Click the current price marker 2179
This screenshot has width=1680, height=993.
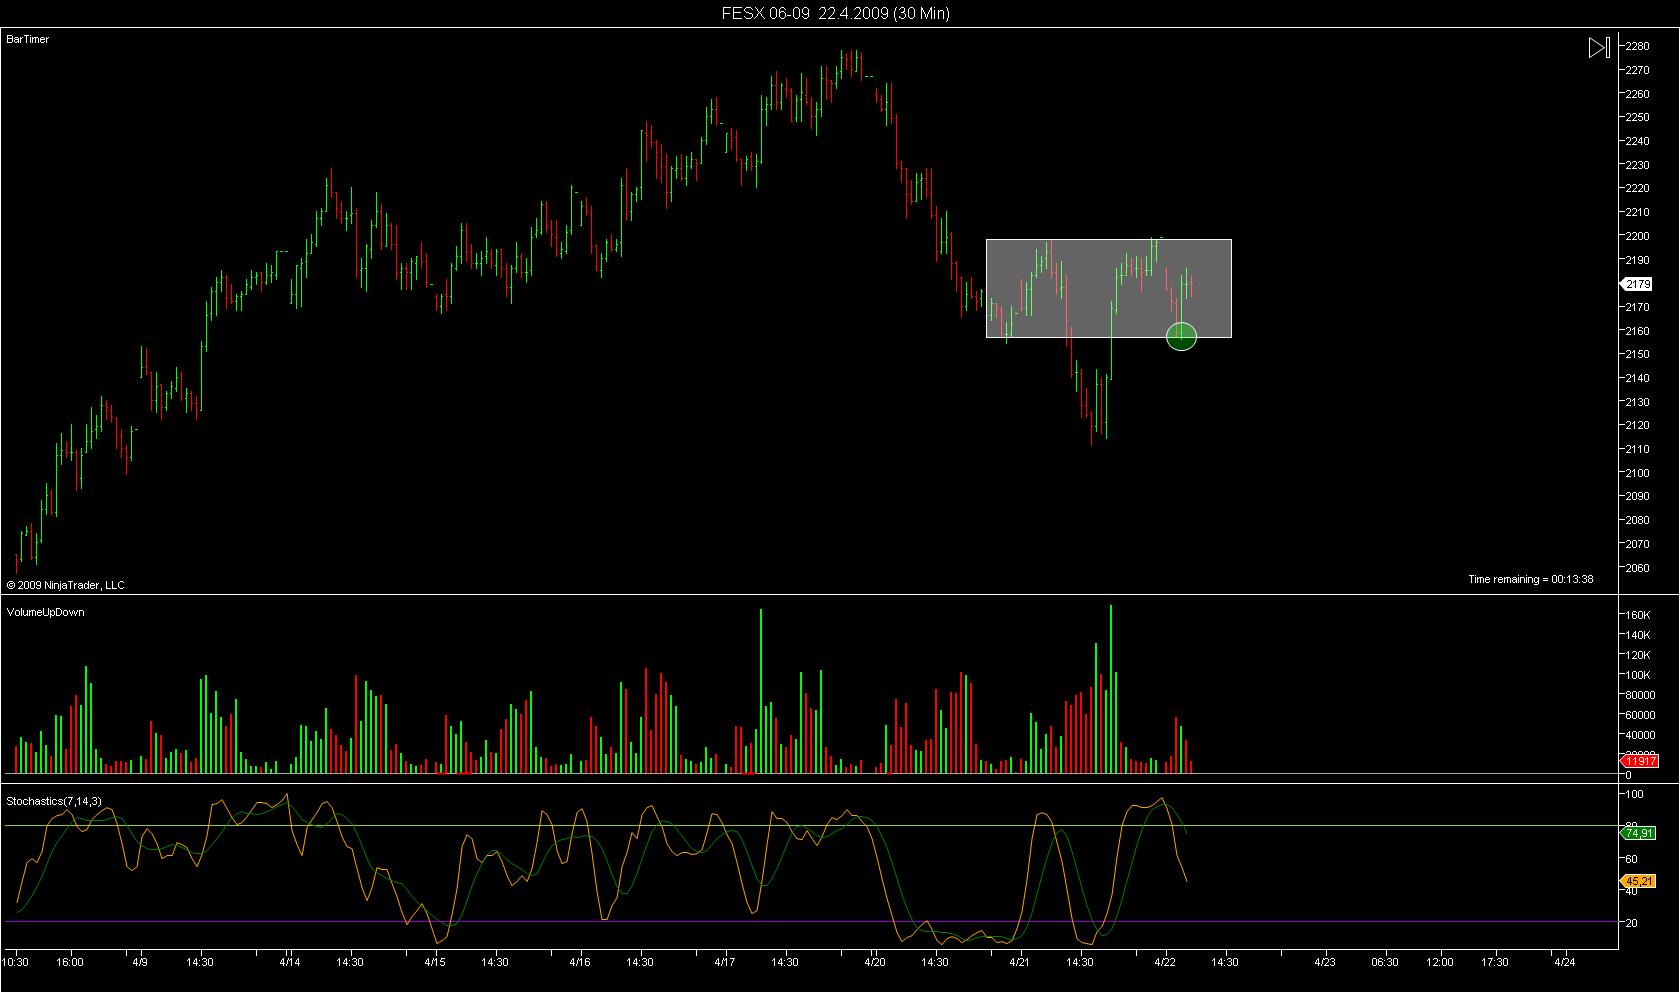pos(1636,284)
